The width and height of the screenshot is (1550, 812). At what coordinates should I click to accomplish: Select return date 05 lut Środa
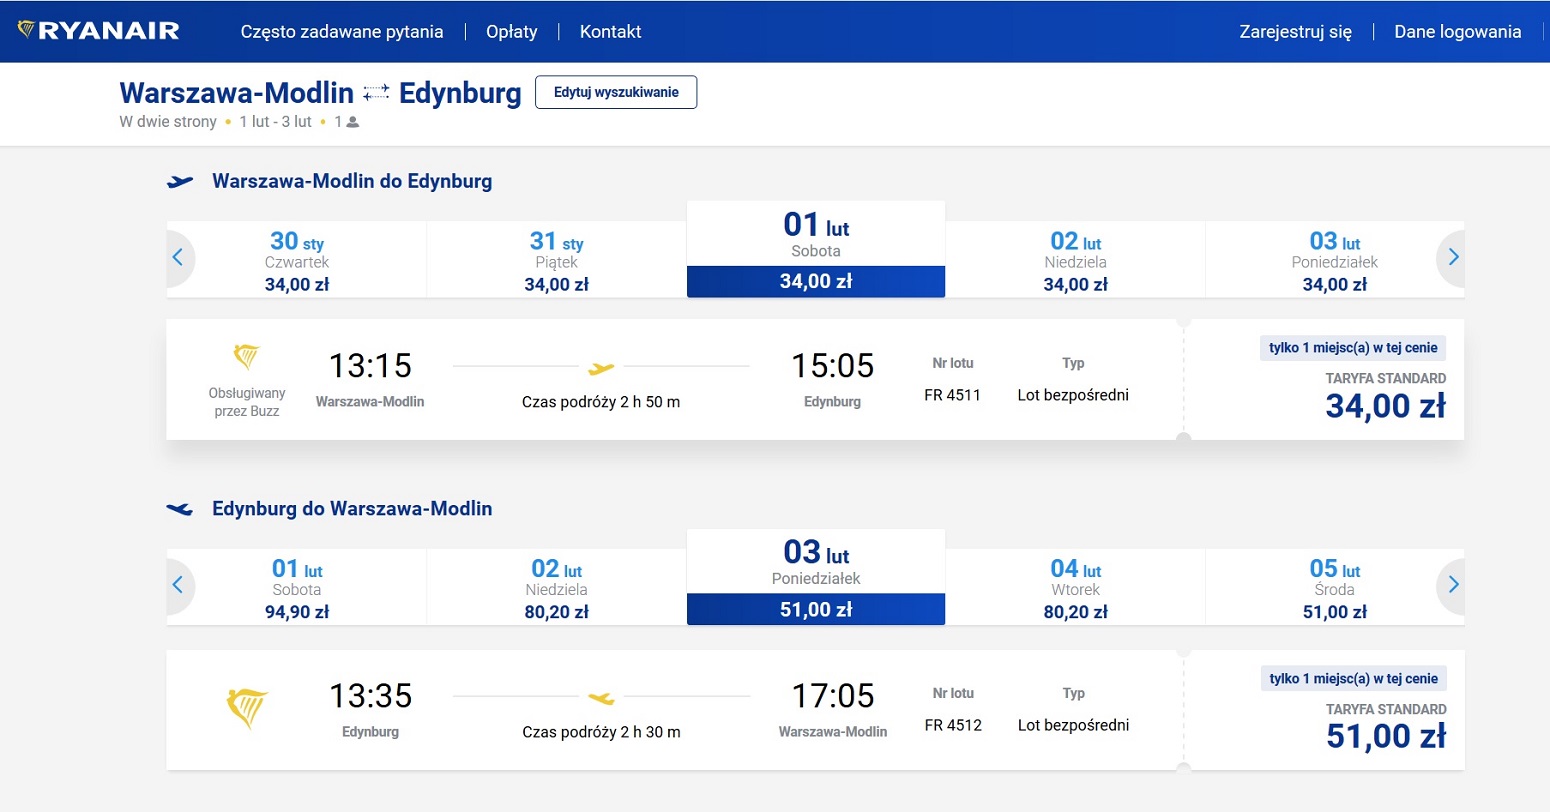1335,588
